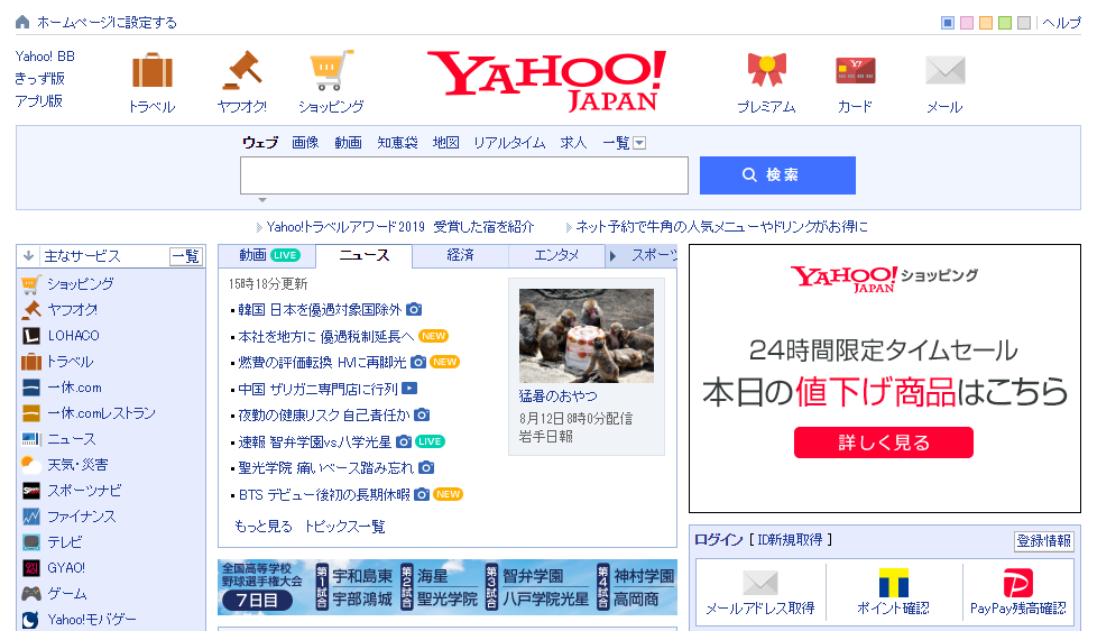This screenshot has width=1096, height=636.
Task: Open the カード credit card icon
Action: coord(856,71)
